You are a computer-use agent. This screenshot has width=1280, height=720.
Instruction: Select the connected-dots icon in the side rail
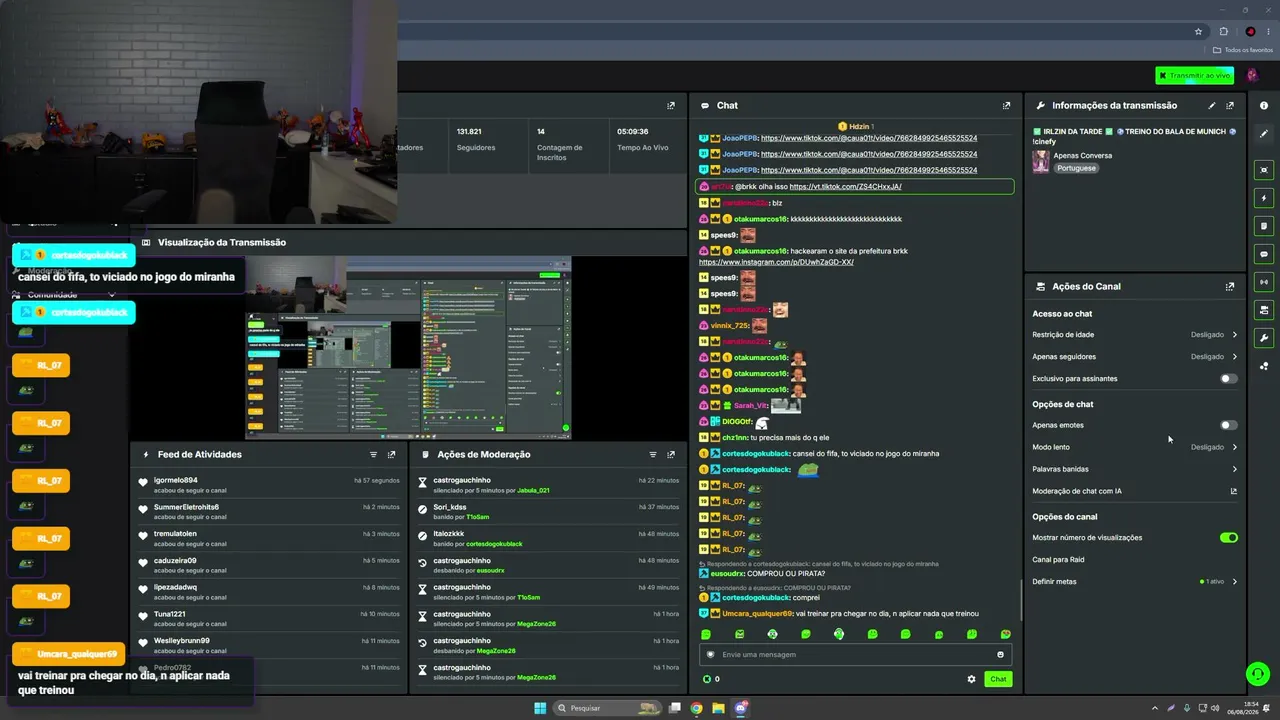[x=1264, y=366]
